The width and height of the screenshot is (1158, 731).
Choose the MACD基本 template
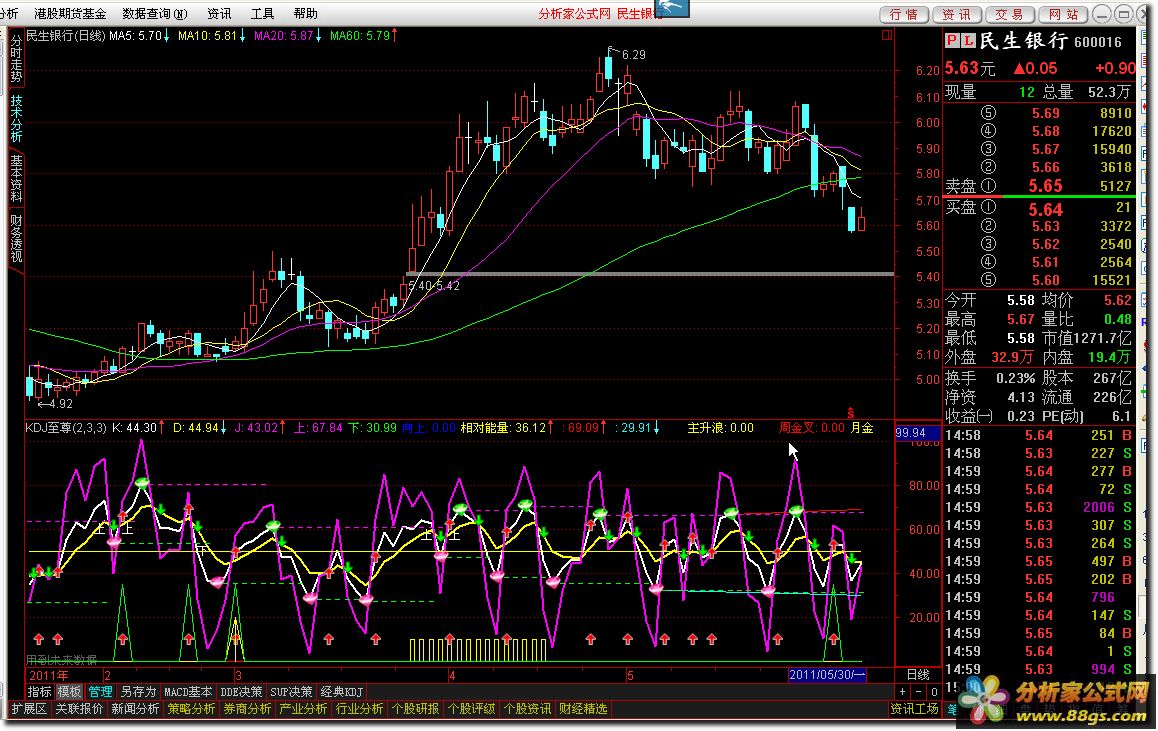(x=188, y=692)
